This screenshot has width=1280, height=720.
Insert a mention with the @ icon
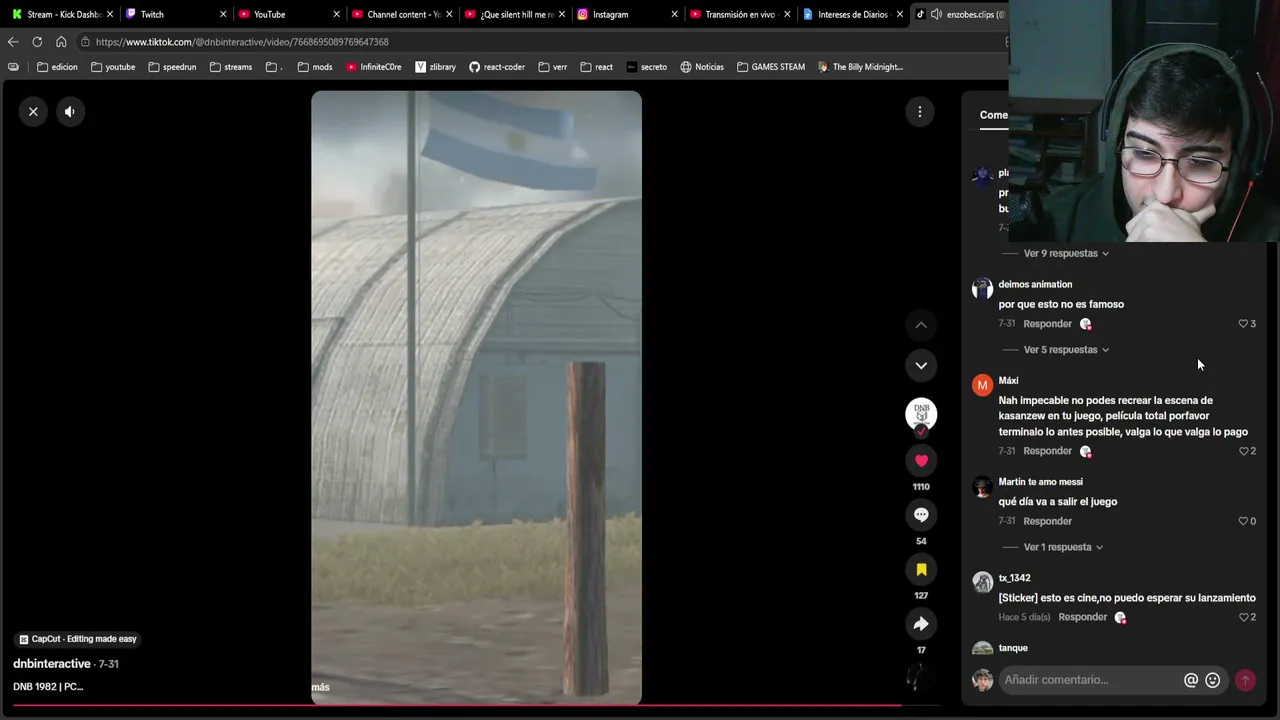(1191, 680)
